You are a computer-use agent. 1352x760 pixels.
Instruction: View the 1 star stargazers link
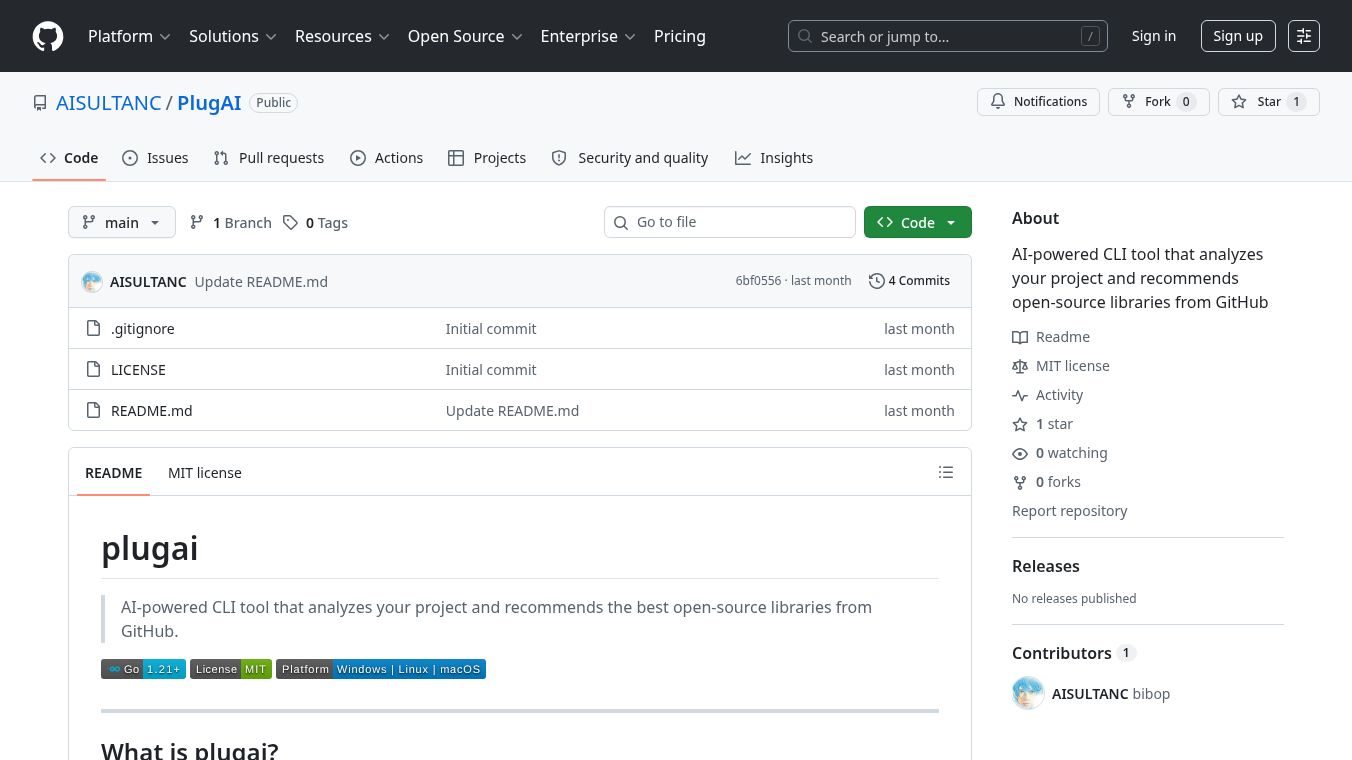1043,424
